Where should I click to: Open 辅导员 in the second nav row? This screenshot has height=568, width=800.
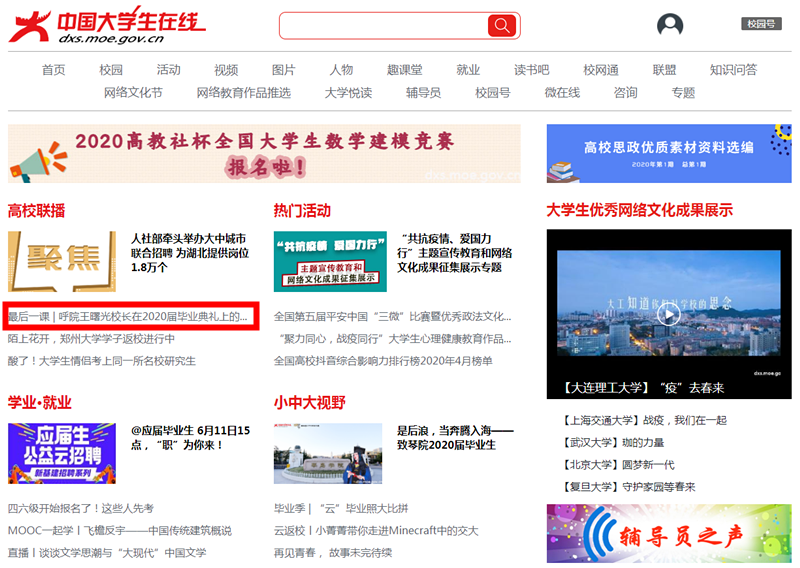pos(423,93)
